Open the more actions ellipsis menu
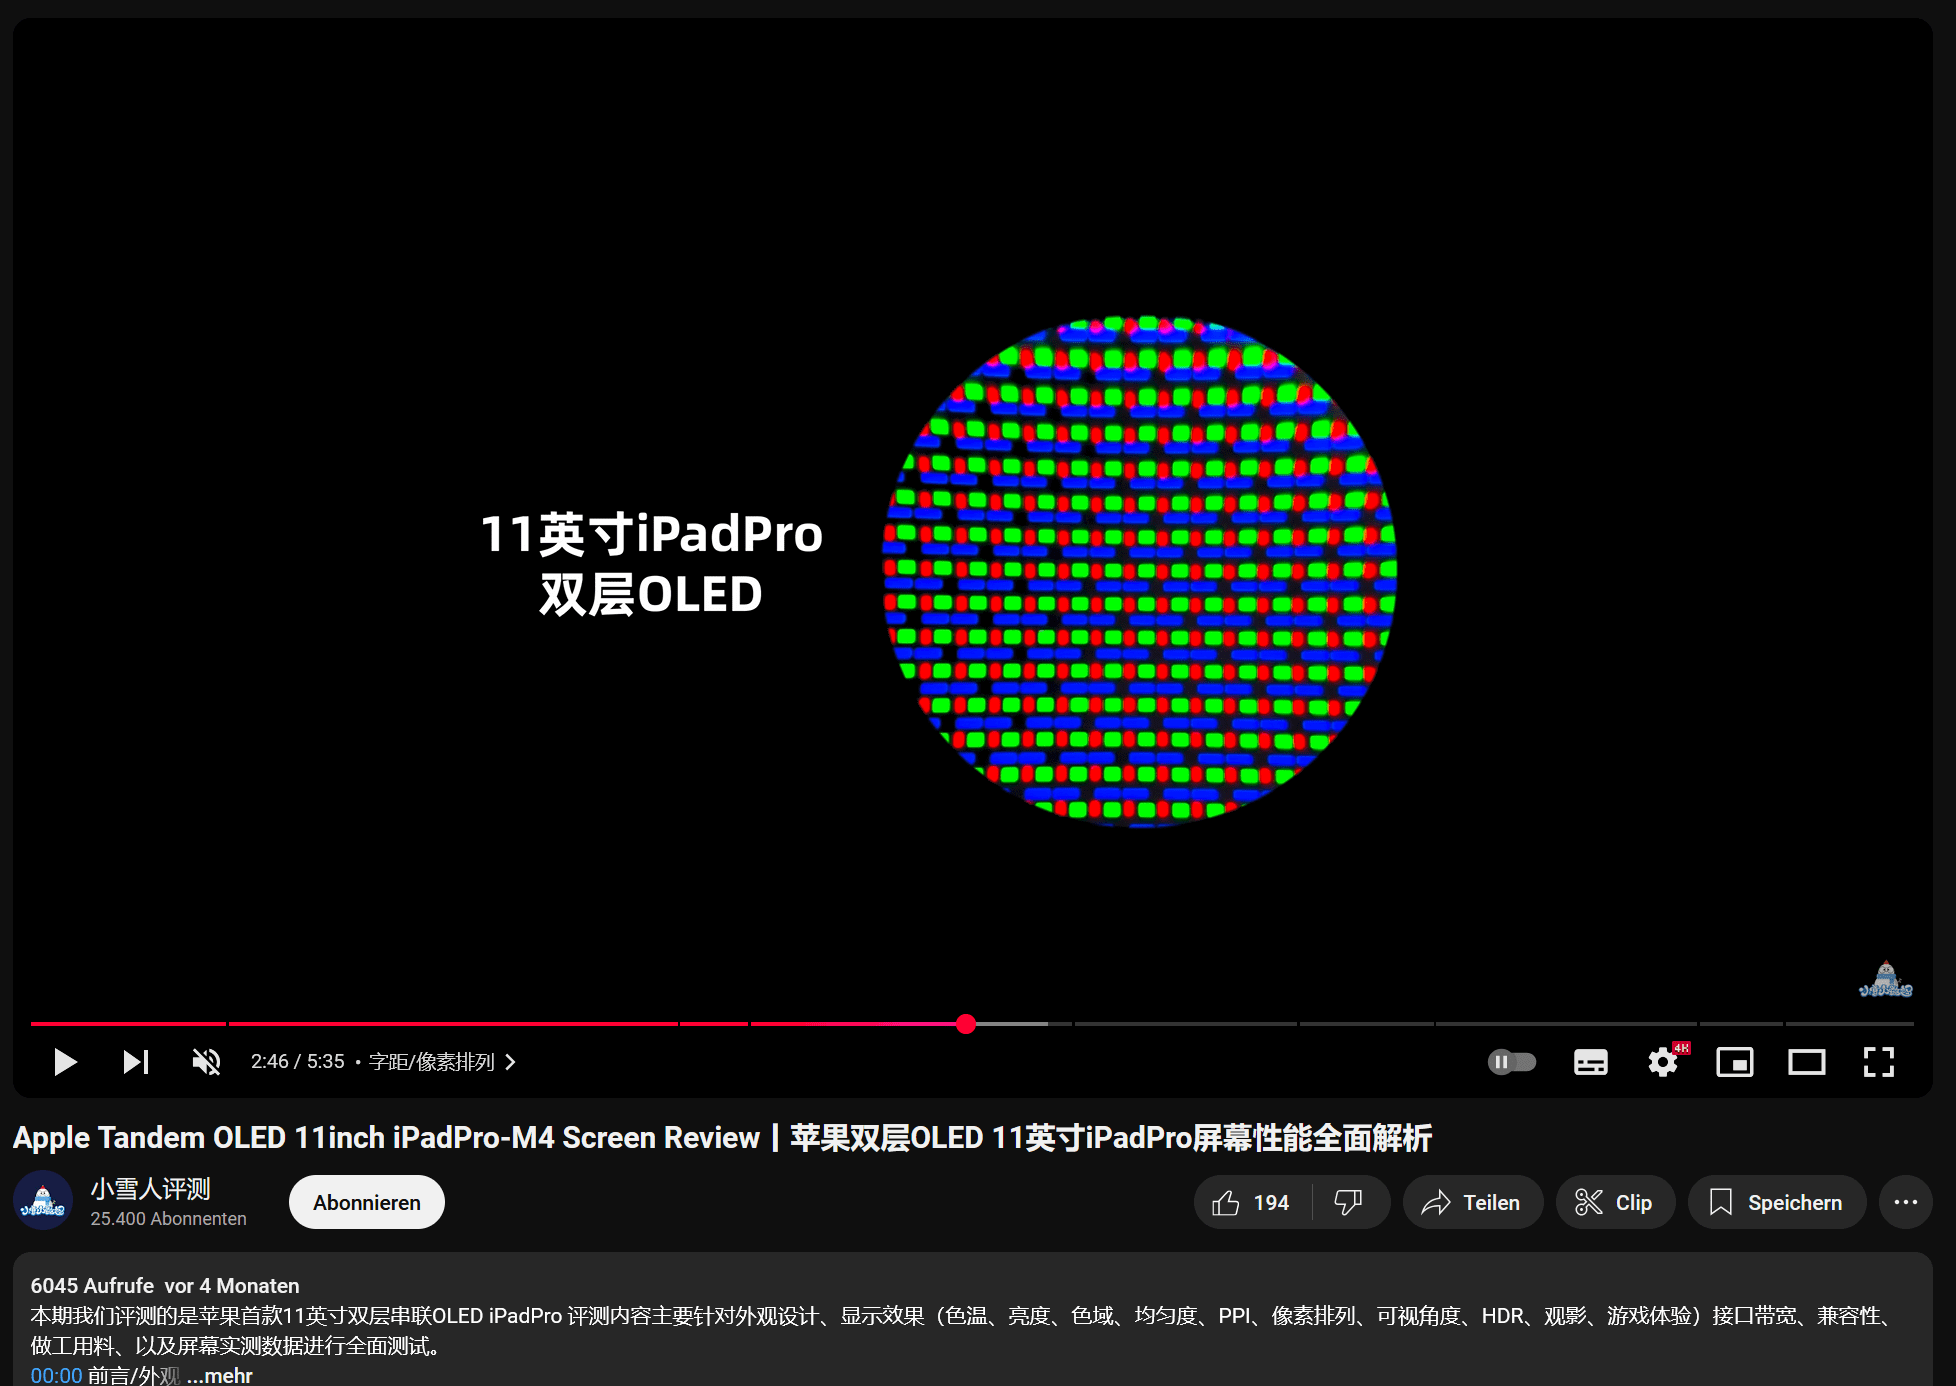 [x=1906, y=1202]
